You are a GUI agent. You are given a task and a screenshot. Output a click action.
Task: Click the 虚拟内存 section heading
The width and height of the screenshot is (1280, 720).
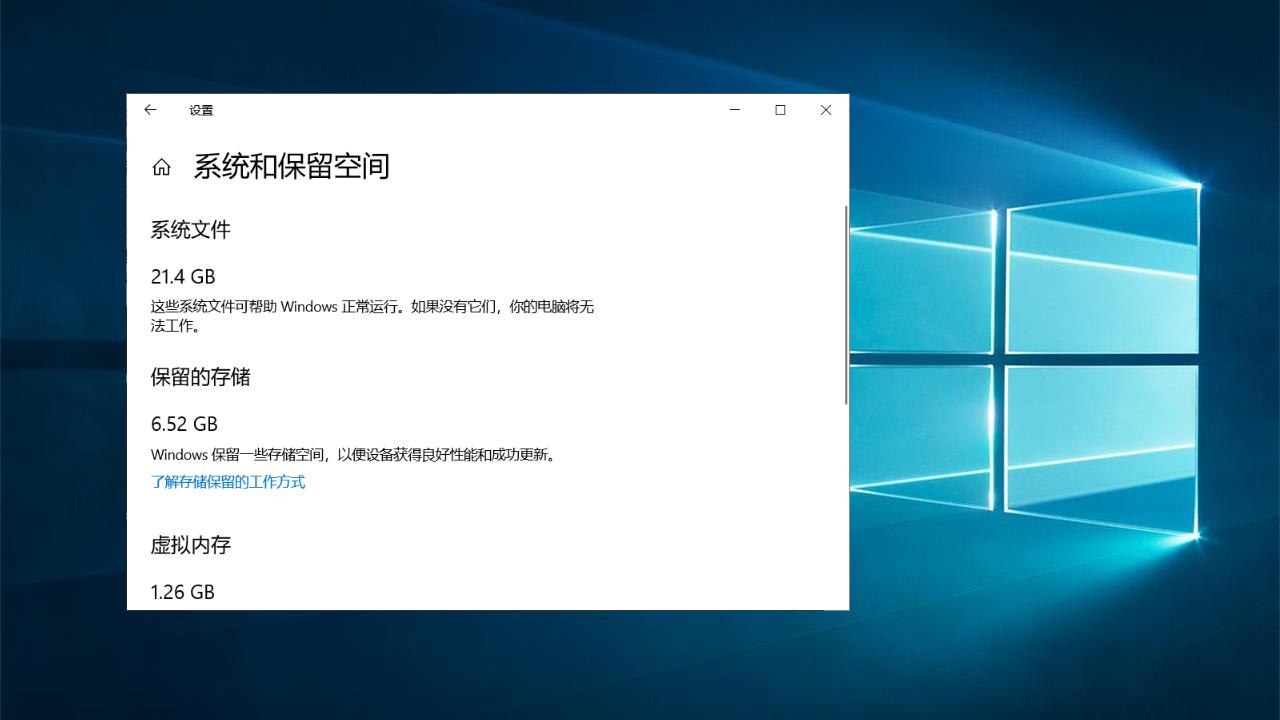click(x=190, y=546)
